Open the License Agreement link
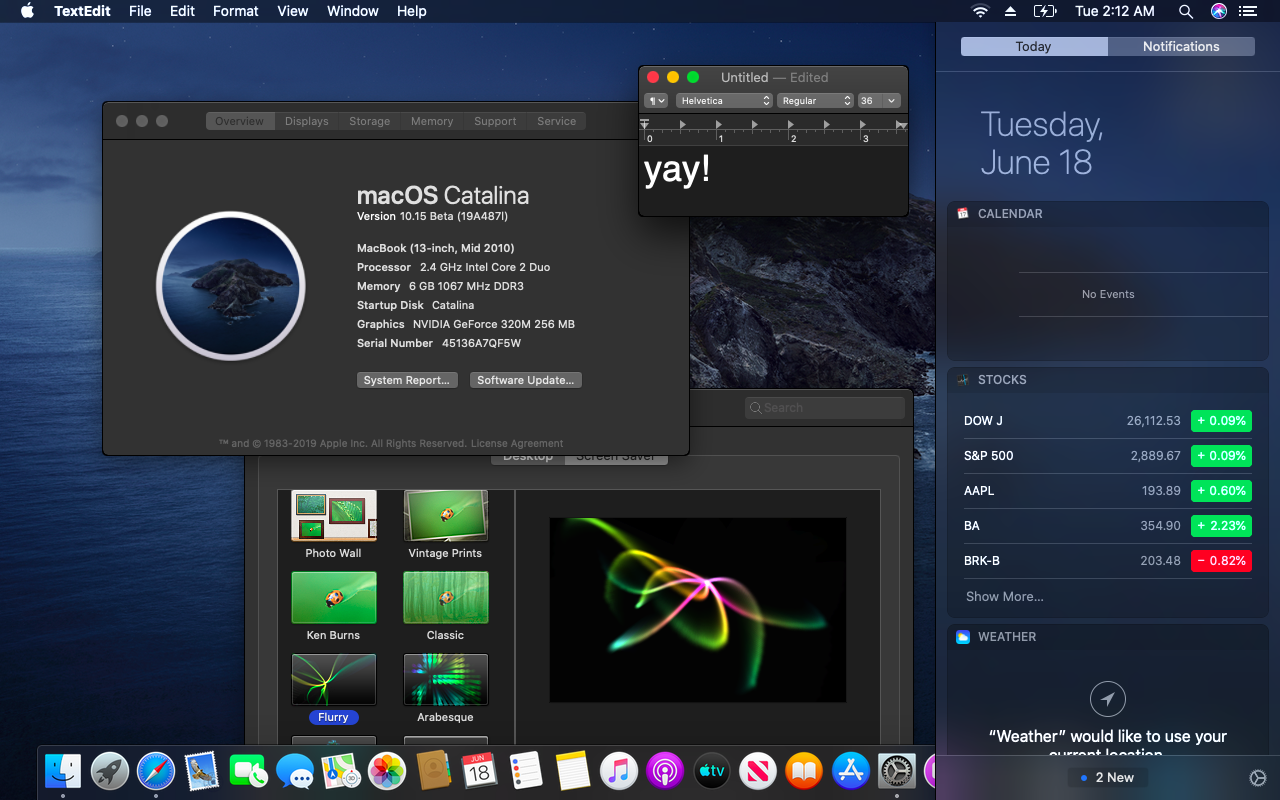Viewport: 1280px width, 800px height. (x=517, y=443)
